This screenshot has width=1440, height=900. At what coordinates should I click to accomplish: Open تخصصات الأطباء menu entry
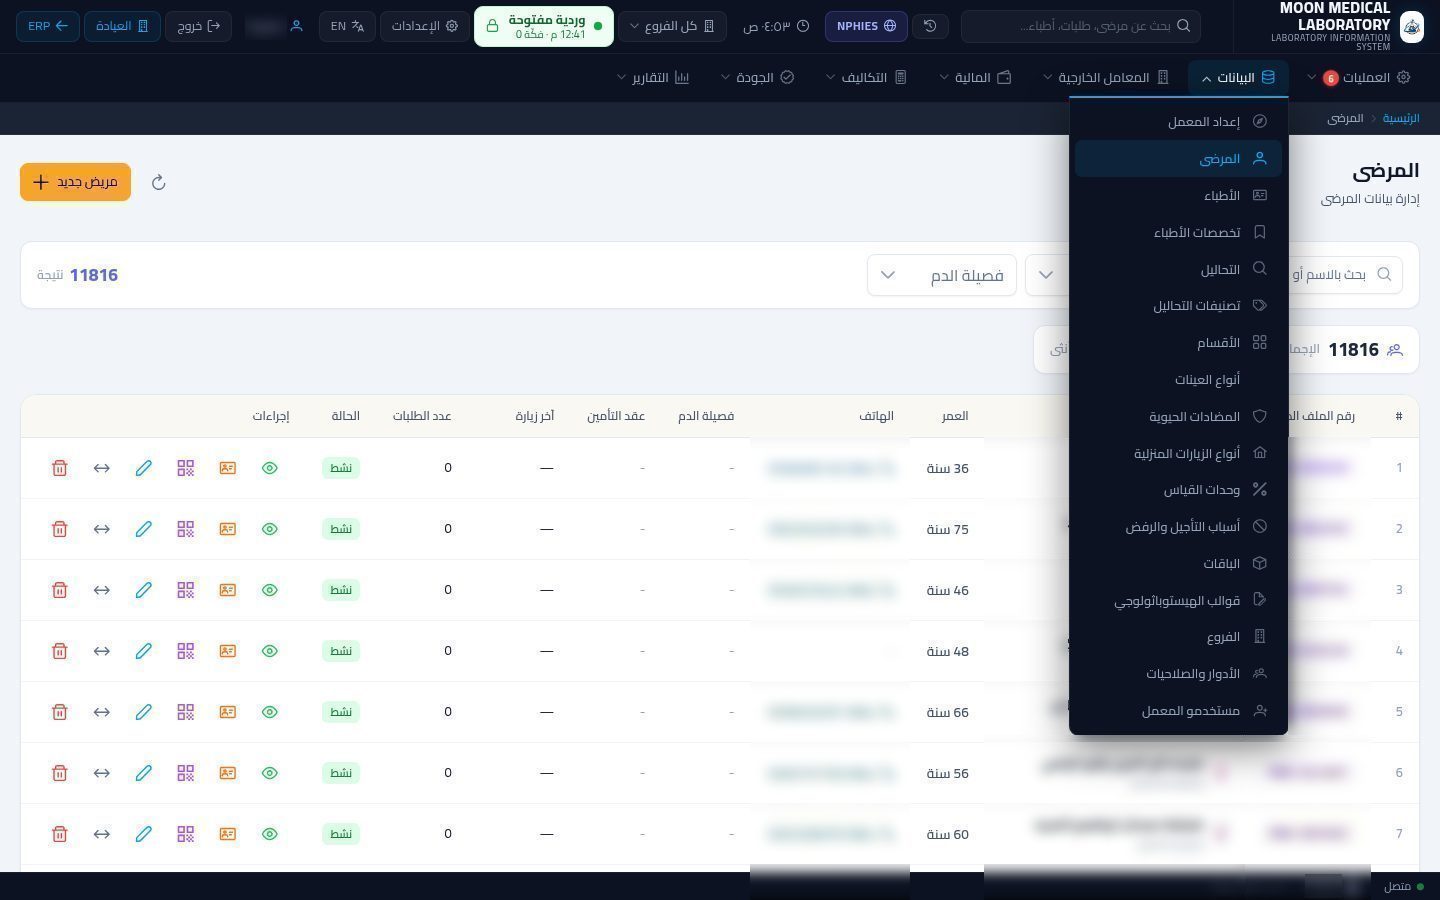(x=1178, y=232)
